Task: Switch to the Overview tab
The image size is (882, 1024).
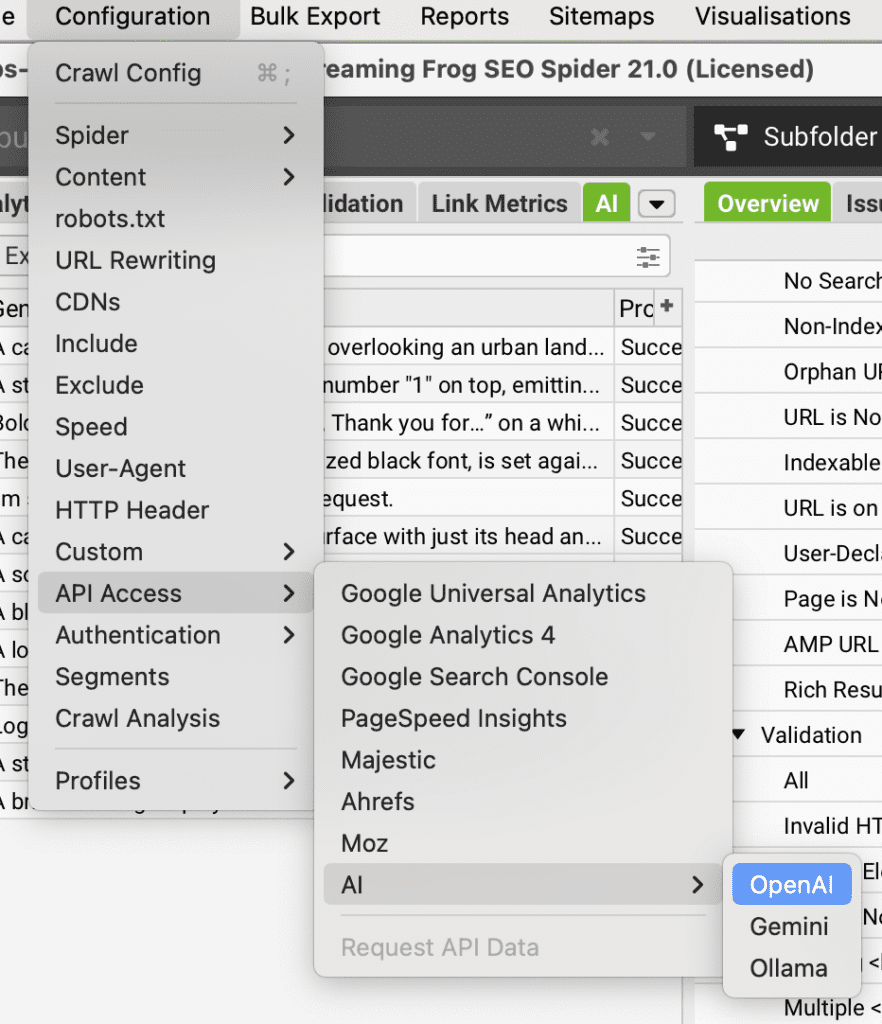Action: [767, 204]
